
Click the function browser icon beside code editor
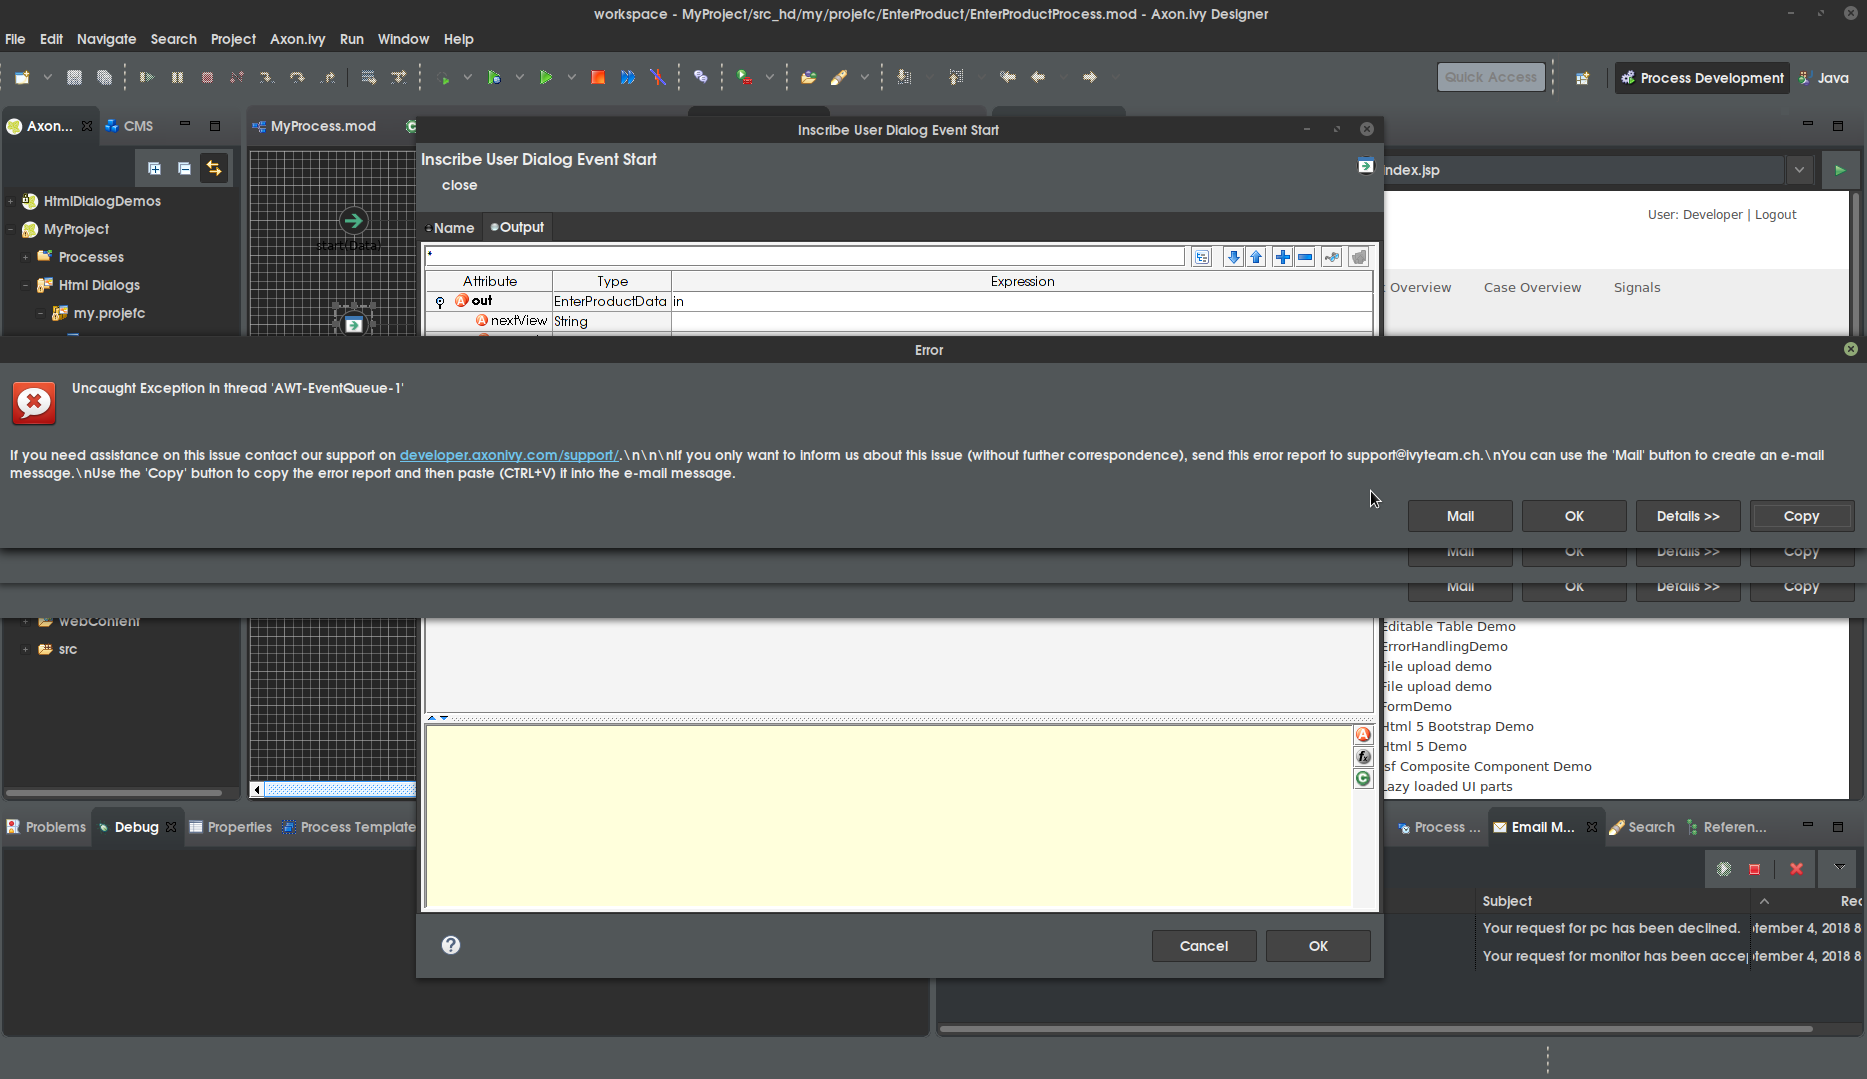[1363, 756]
